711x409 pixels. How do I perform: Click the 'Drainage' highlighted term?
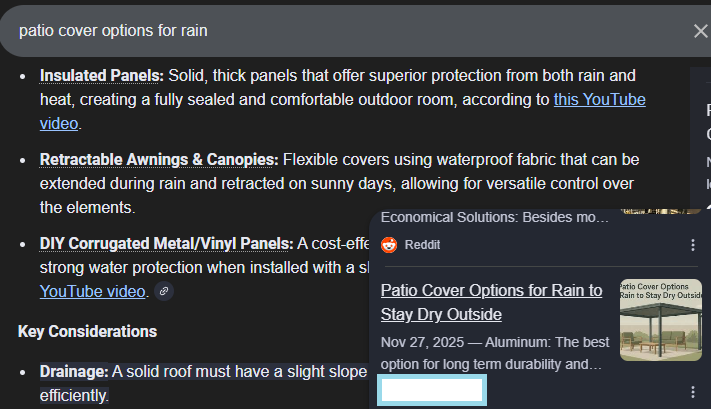73,372
